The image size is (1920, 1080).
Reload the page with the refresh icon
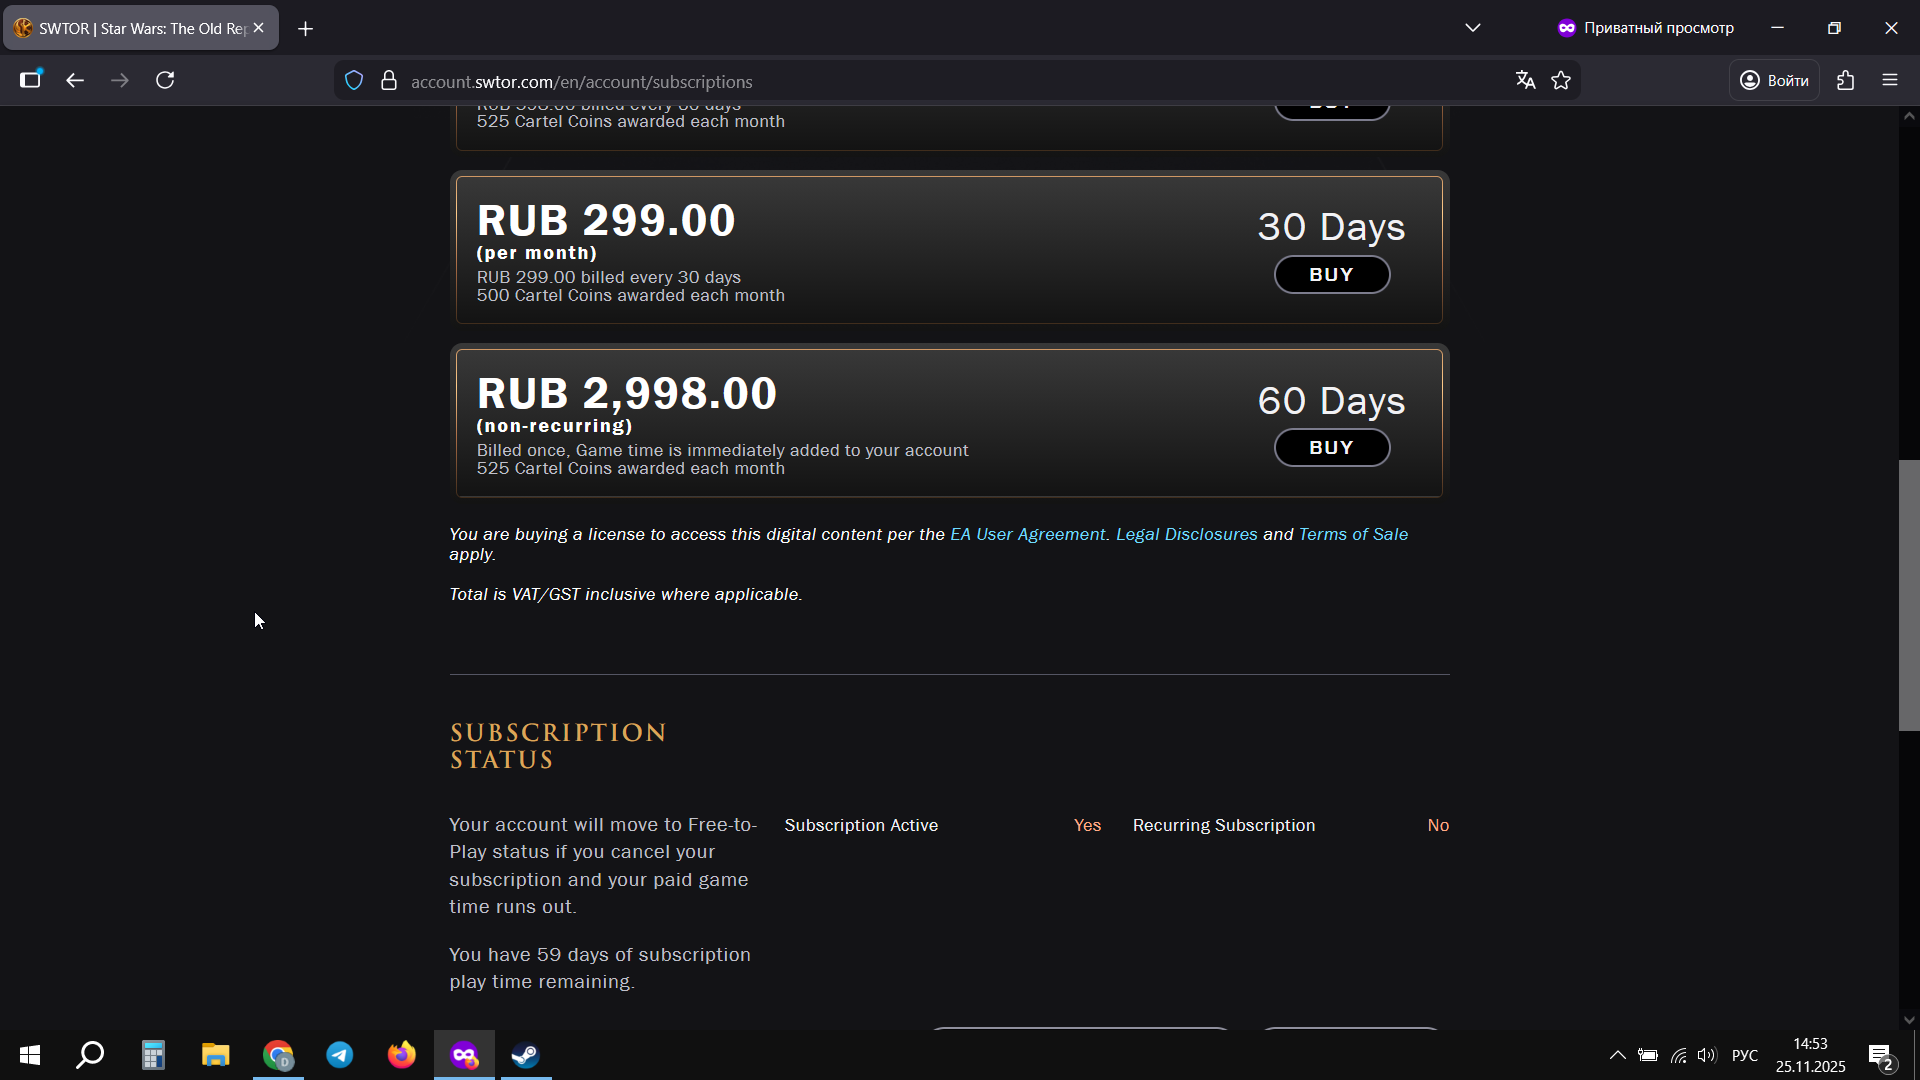tap(165, 80)
